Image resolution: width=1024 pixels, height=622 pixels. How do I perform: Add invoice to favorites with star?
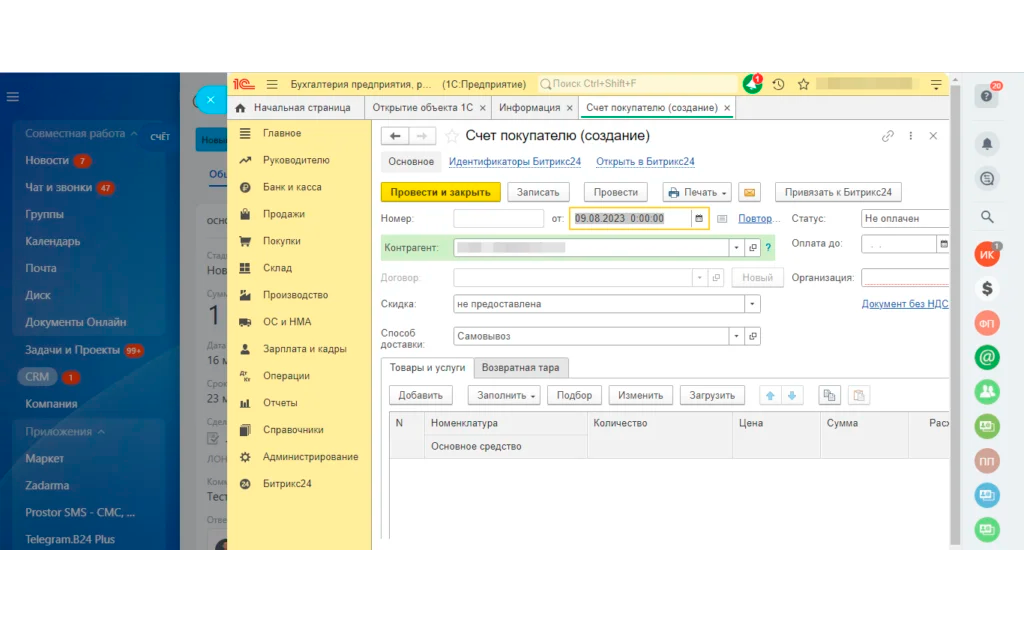click(451, 136)
